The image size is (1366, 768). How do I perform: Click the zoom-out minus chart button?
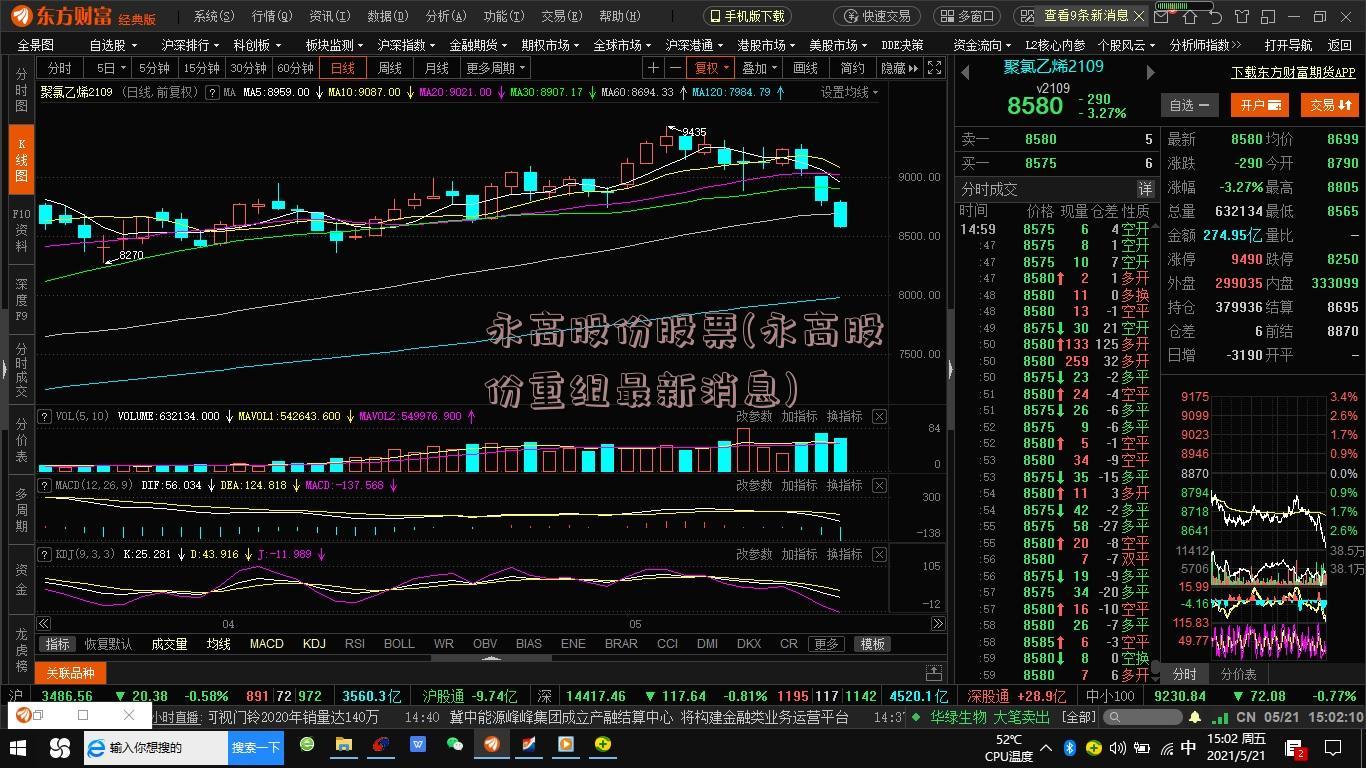tap(676, 68)
